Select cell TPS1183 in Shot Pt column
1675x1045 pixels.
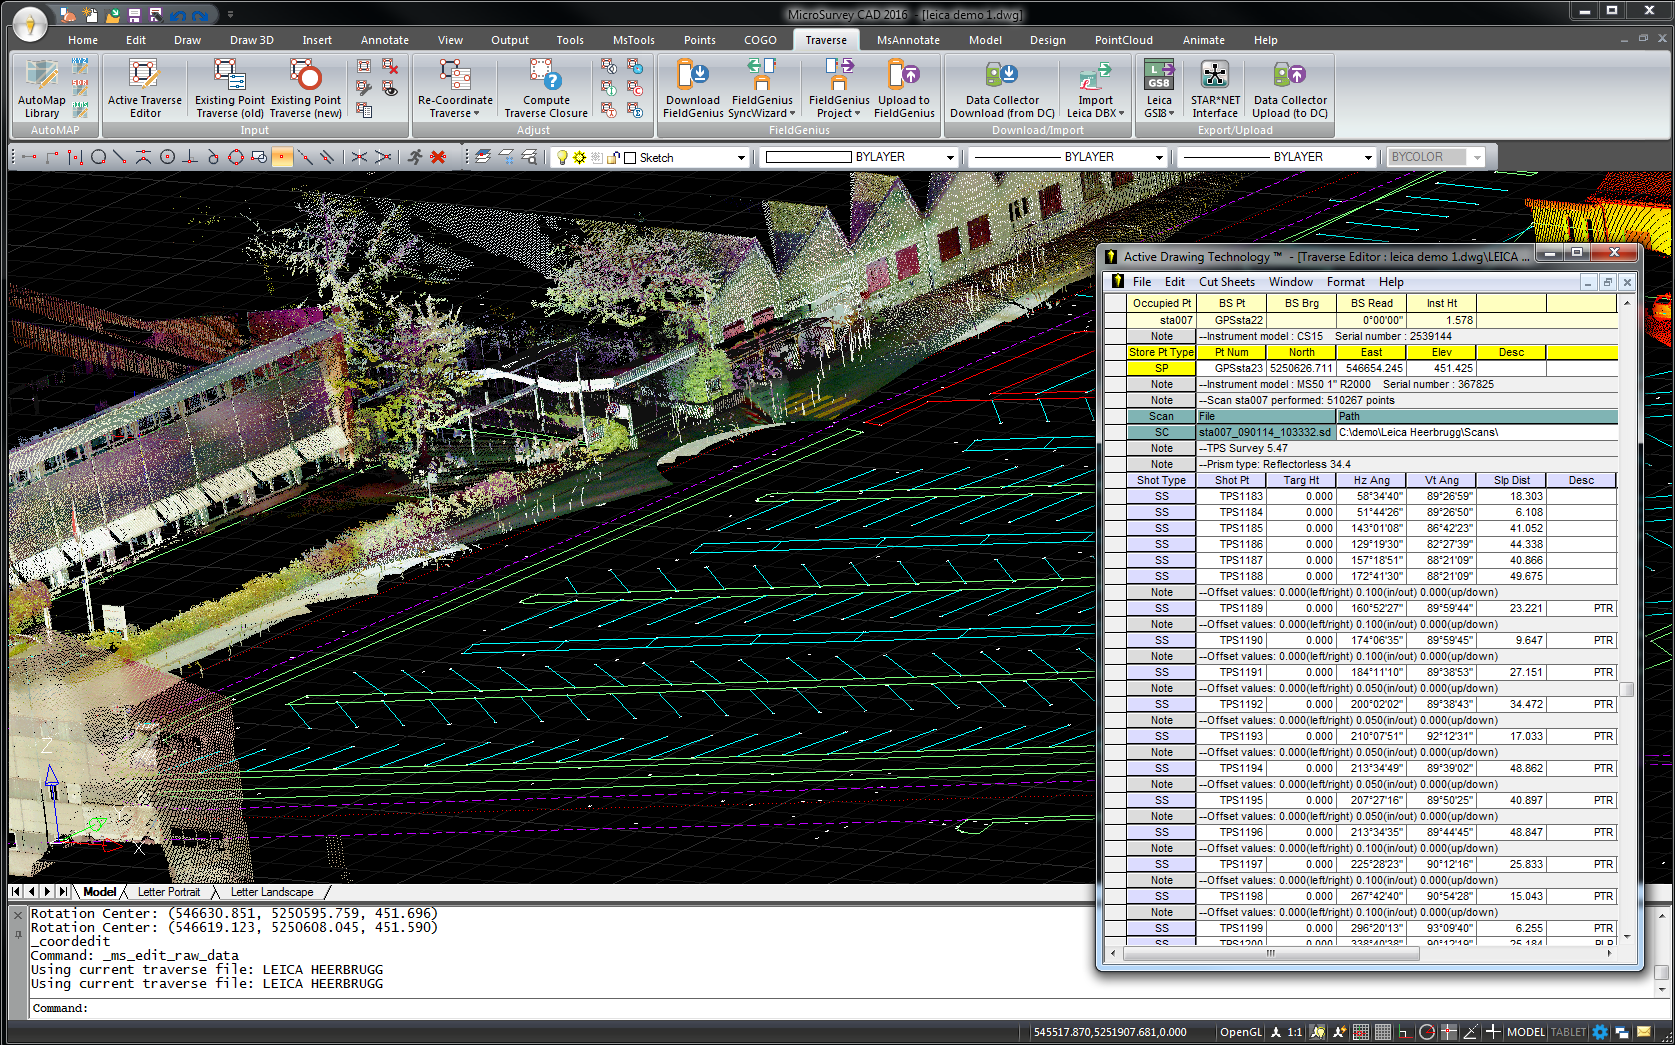click(1231, 496)
